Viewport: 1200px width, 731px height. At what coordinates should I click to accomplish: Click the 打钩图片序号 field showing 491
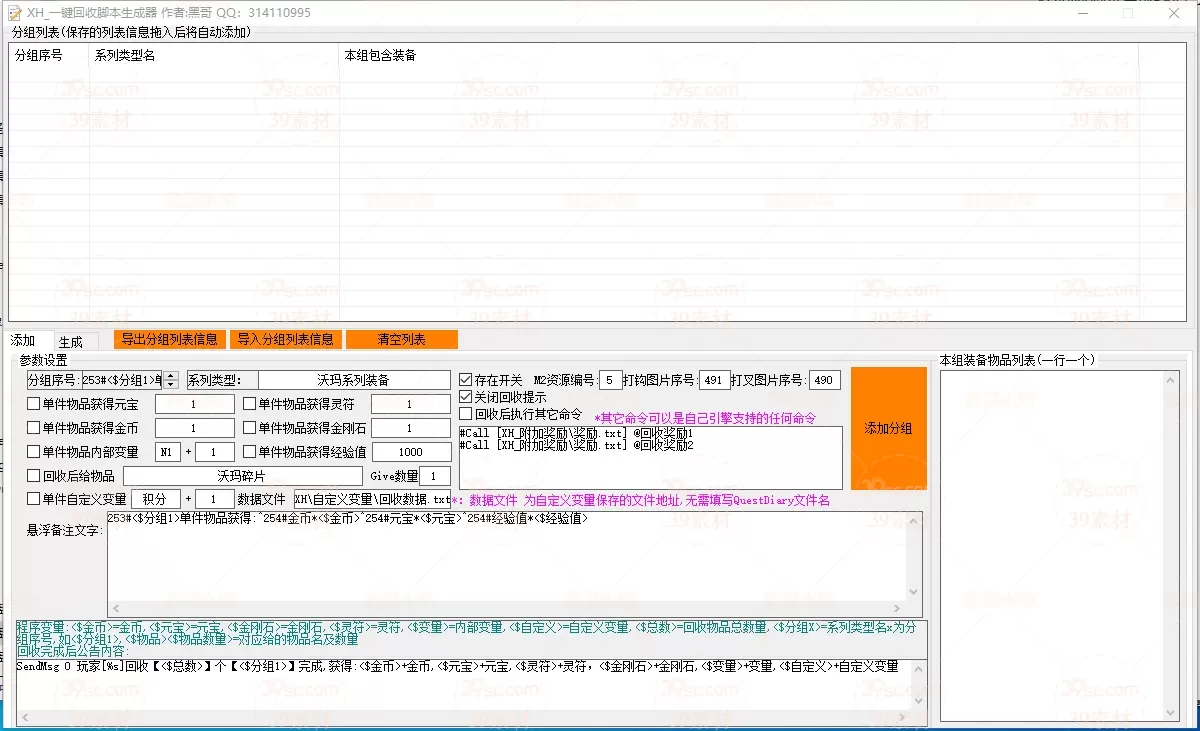(714, 380)
